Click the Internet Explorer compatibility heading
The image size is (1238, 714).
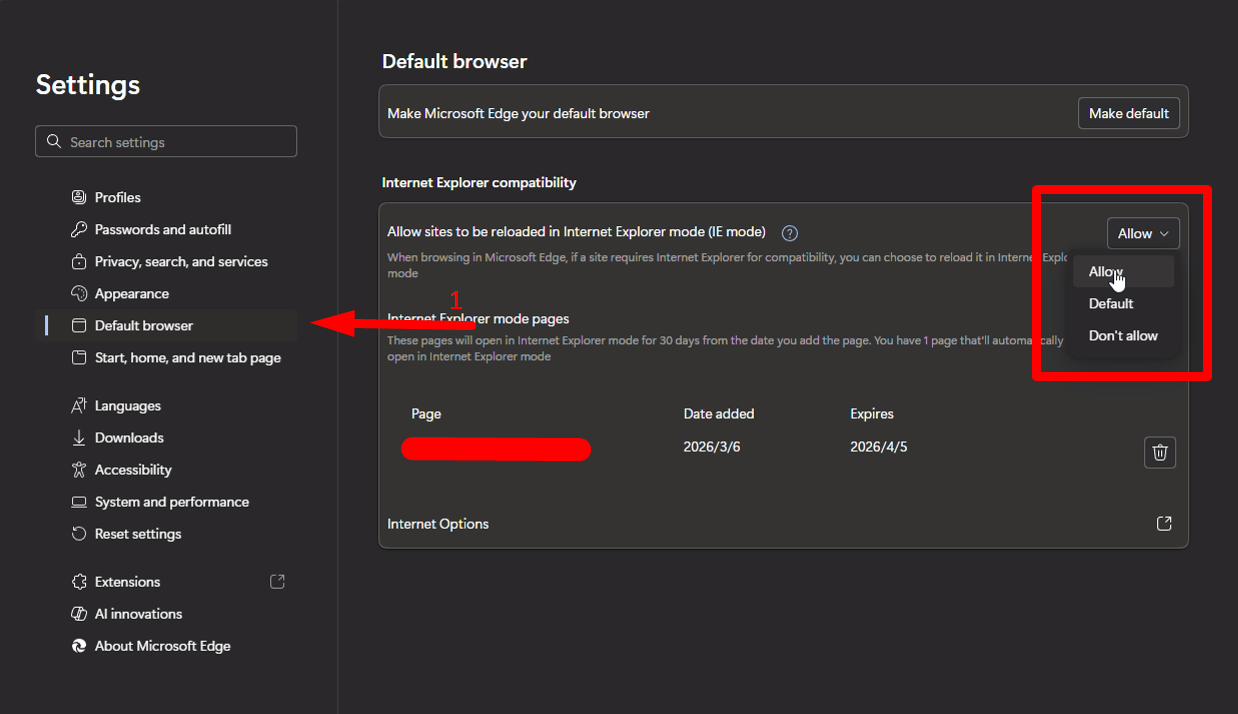[x=479, y=182]
